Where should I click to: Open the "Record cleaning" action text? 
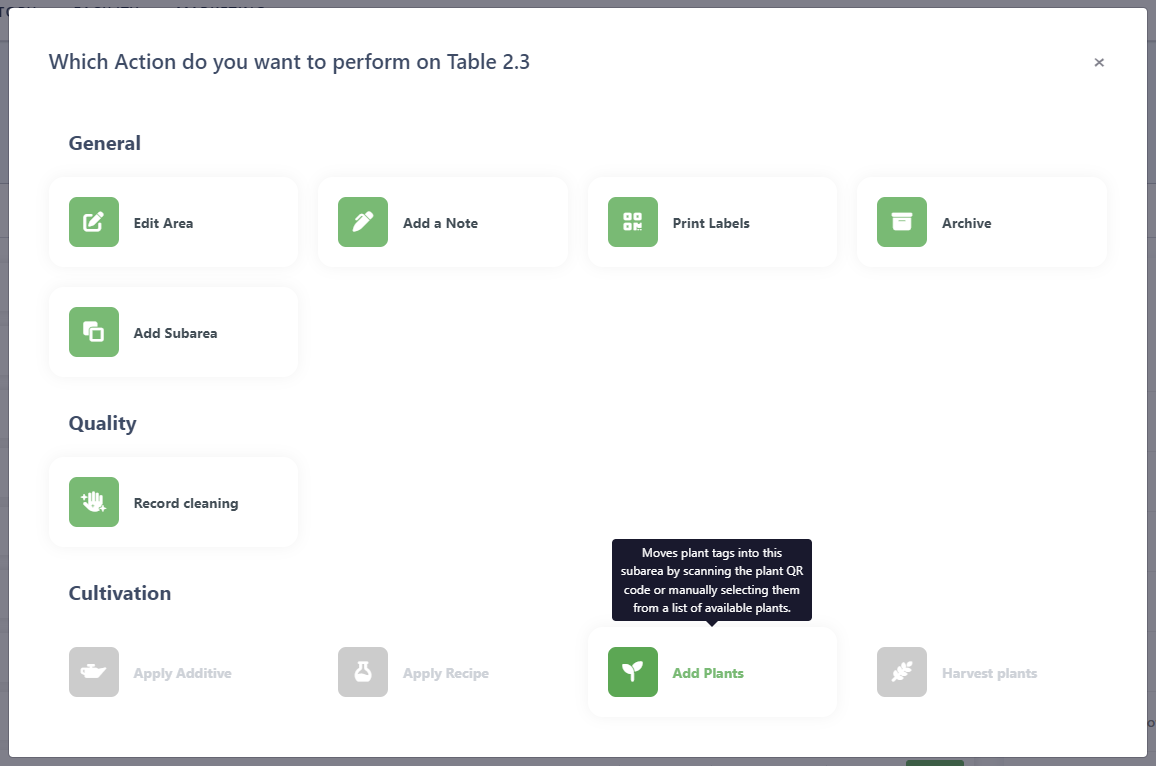click(x=186, y=503)
